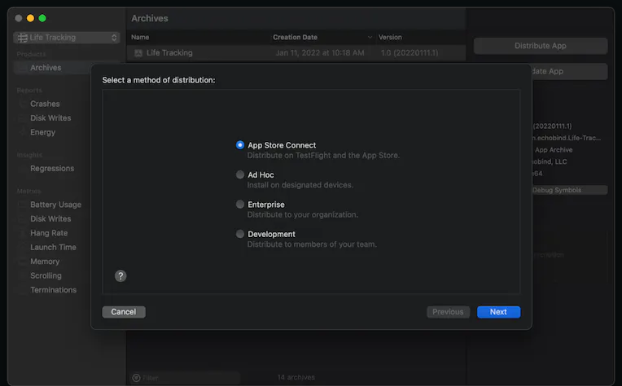Screen dimensions: 622x386
Task: Click version 1.0 (20220111.1) in the archive row
Action: pyautogui.click(x=409, y=53)
